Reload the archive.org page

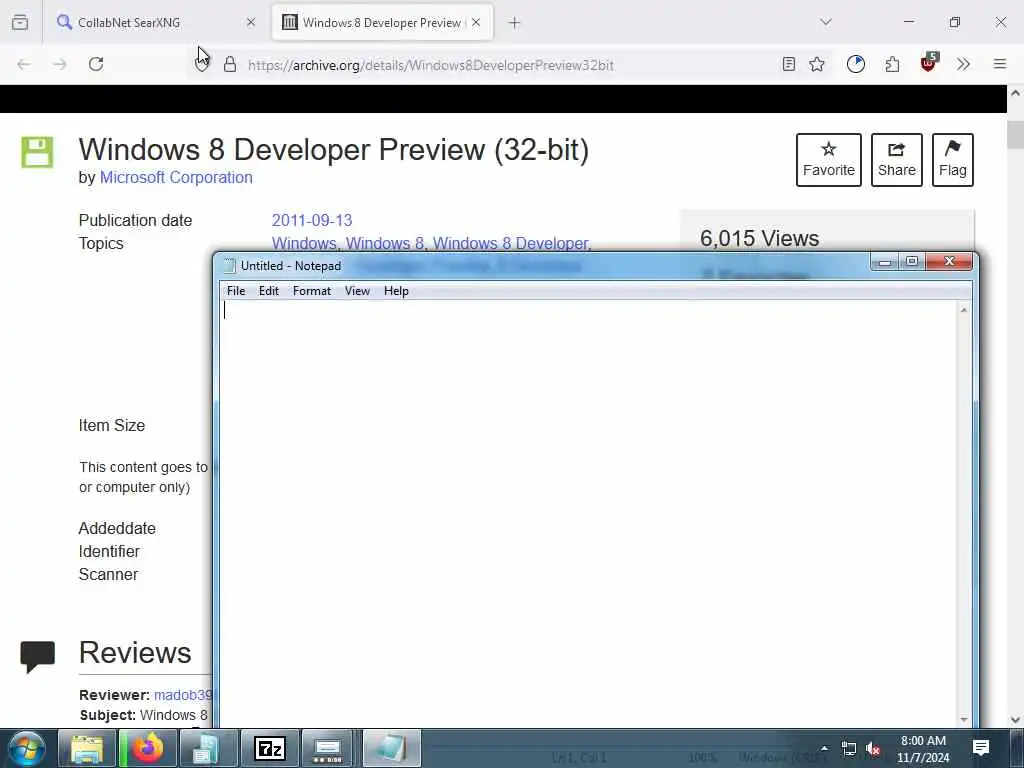click(96, 64)
